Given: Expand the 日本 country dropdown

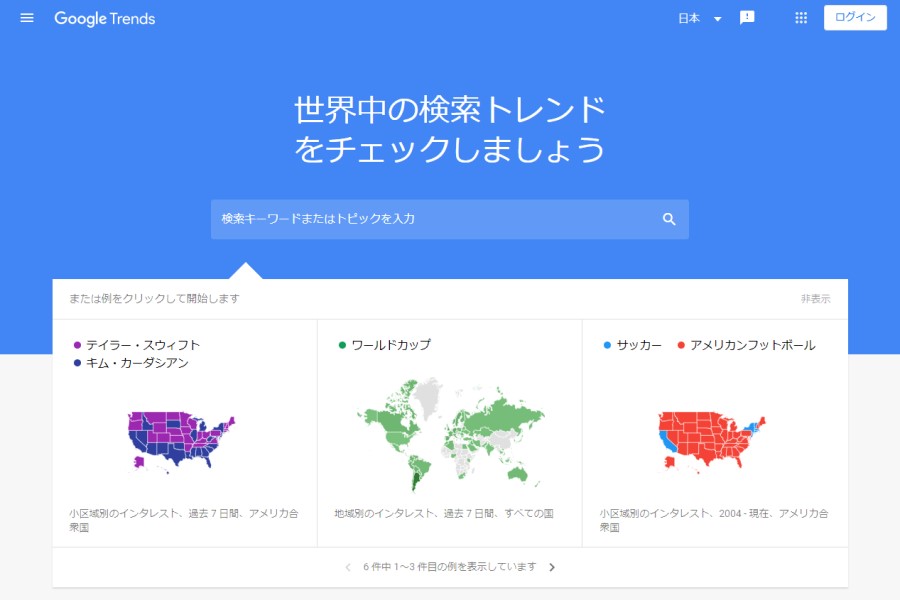Looking at the screenshot, I should tap(690, 18).
